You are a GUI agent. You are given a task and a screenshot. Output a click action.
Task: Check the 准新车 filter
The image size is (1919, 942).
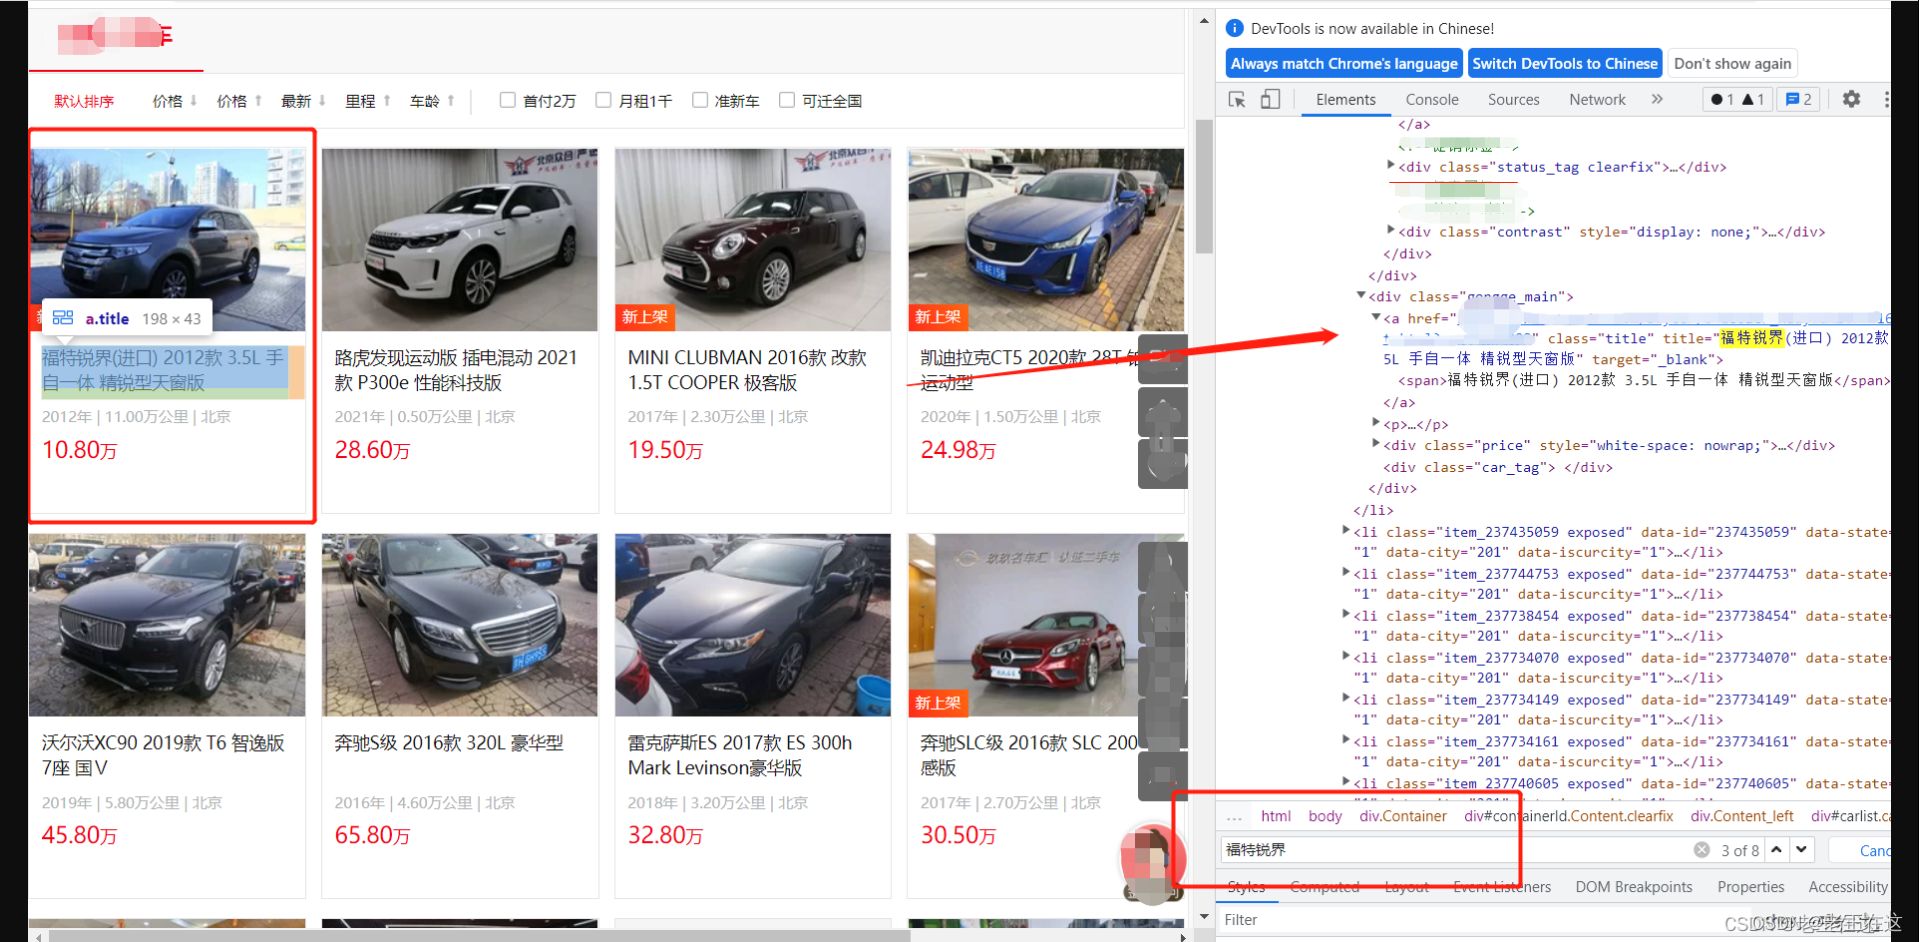(700, 100)
